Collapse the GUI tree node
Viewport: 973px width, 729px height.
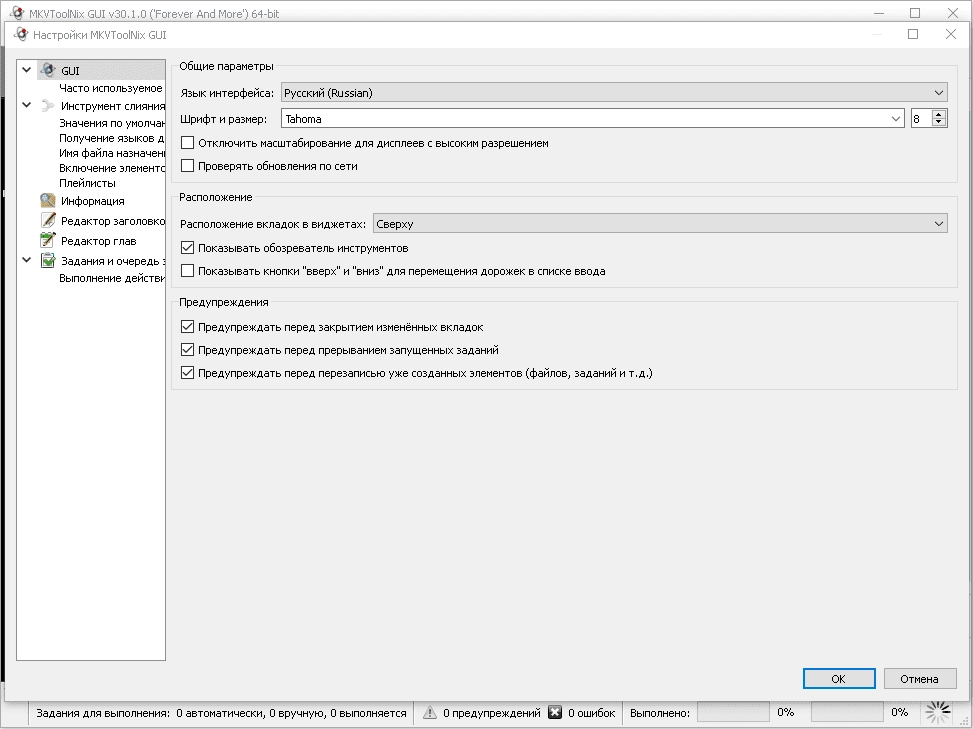[27, 70]
